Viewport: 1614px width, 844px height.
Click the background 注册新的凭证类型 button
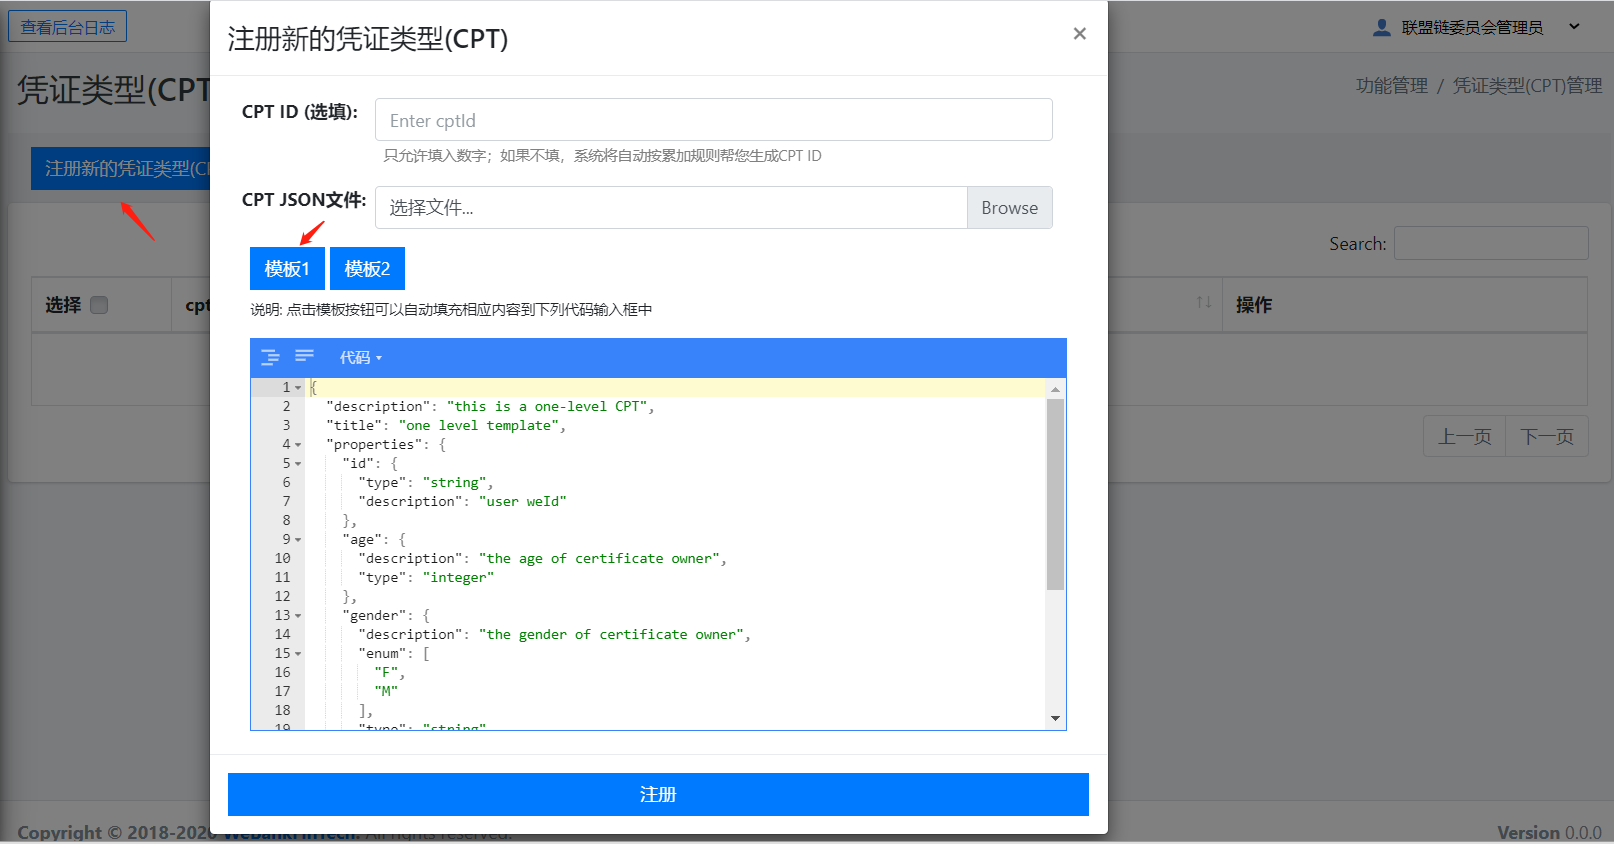[x=121, y=169]
